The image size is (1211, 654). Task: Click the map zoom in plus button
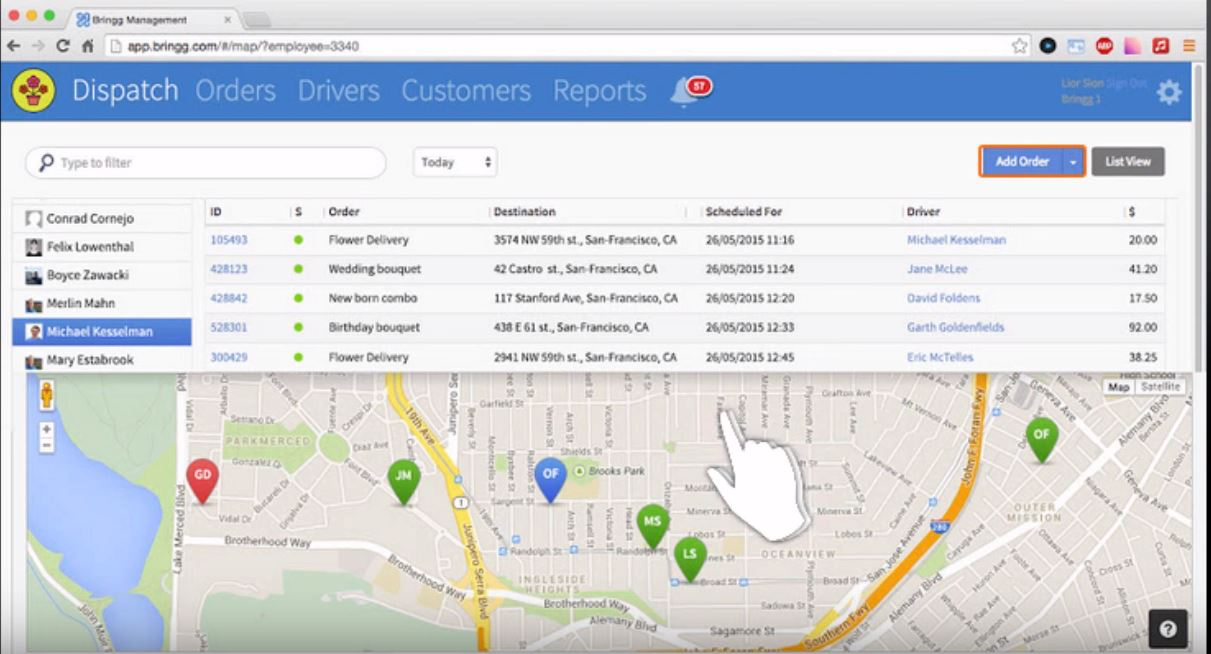pyautogui.click(x=46, y=429)
